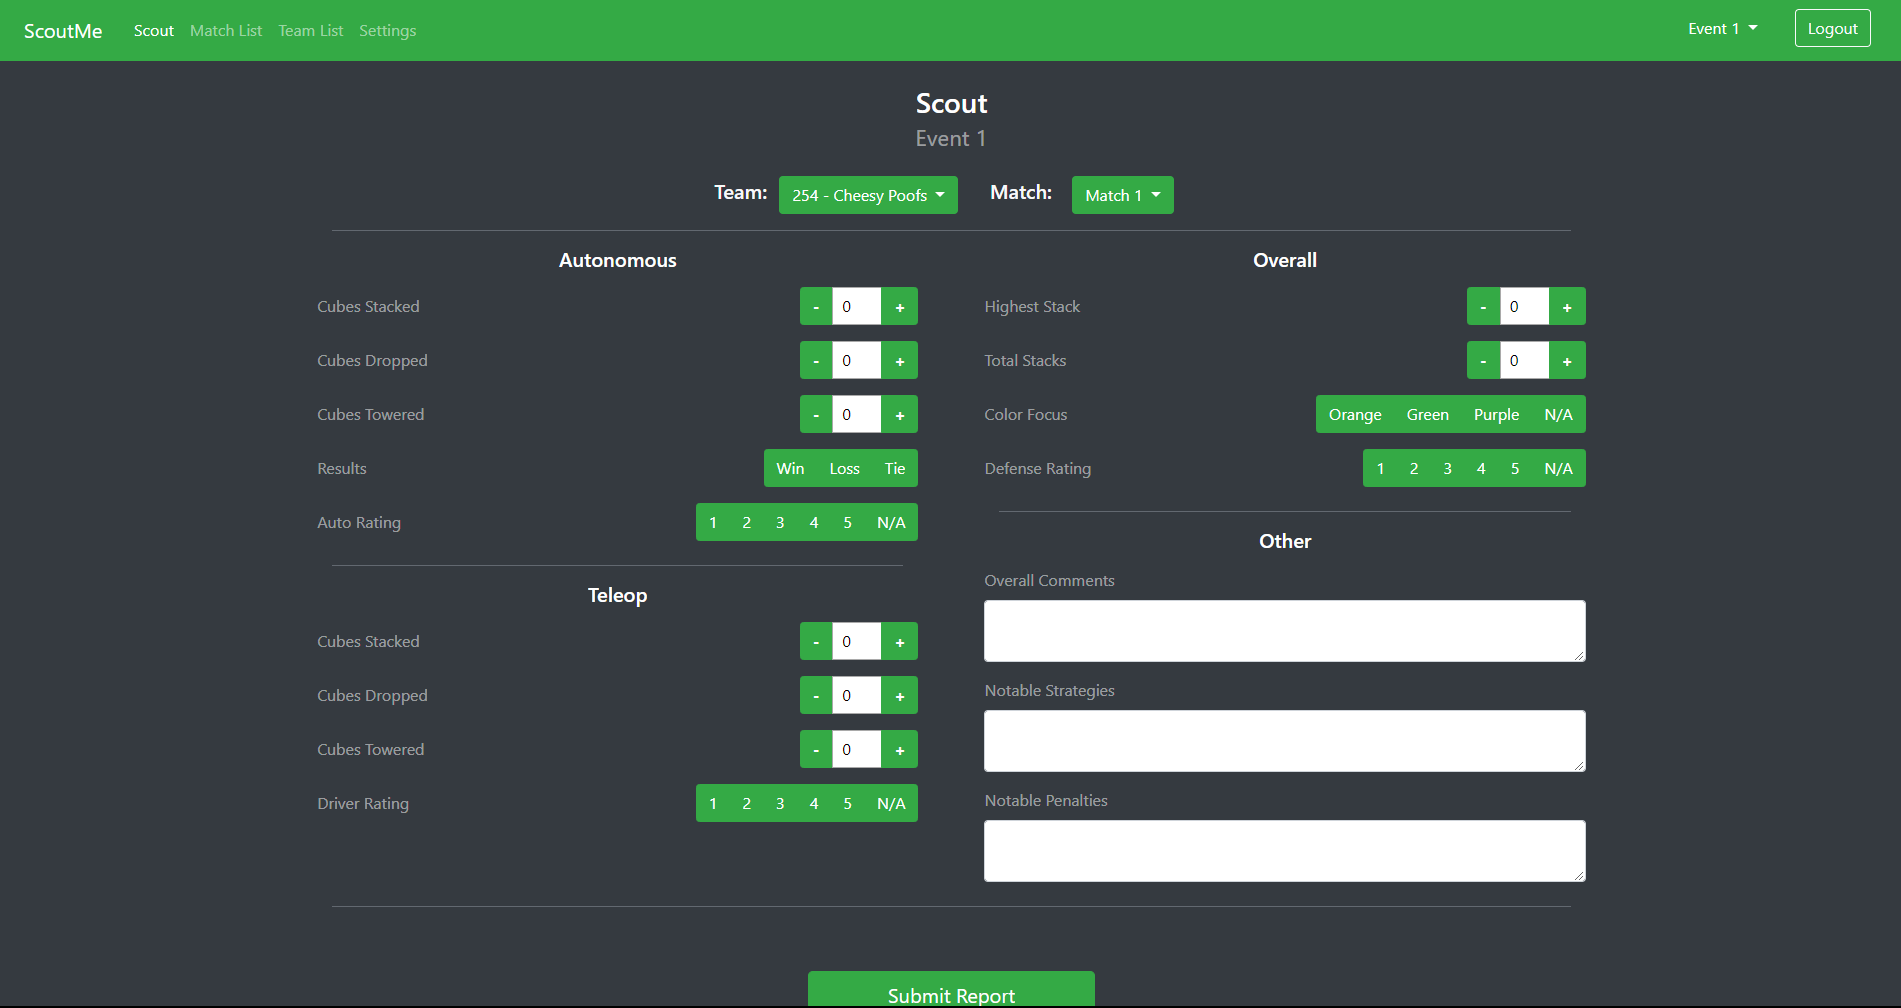Decrement Teleop Cubes Towered counter
Viewport: 1901px width, 1008px height.
click(816, 749)
